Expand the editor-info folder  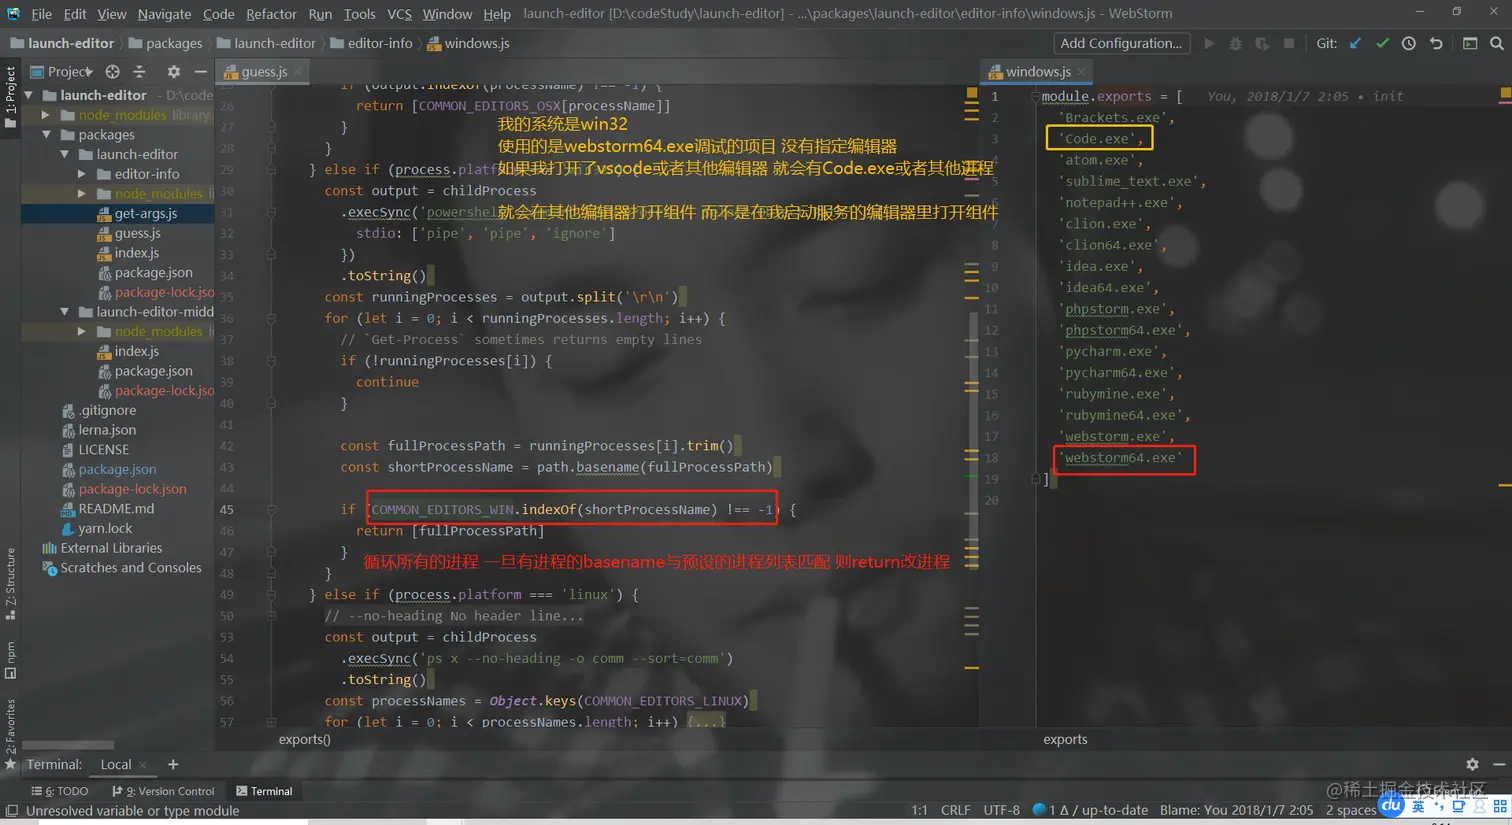click(82, 174)
